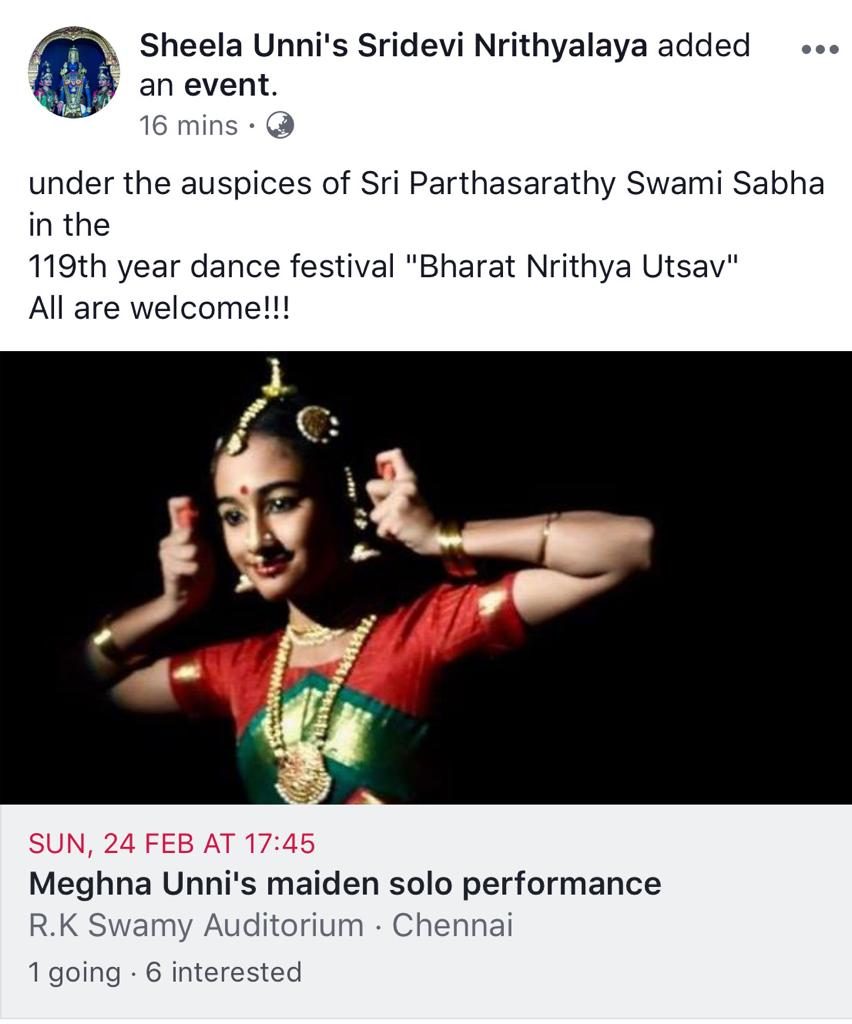Open the page's round profile picture

point(74,72)
